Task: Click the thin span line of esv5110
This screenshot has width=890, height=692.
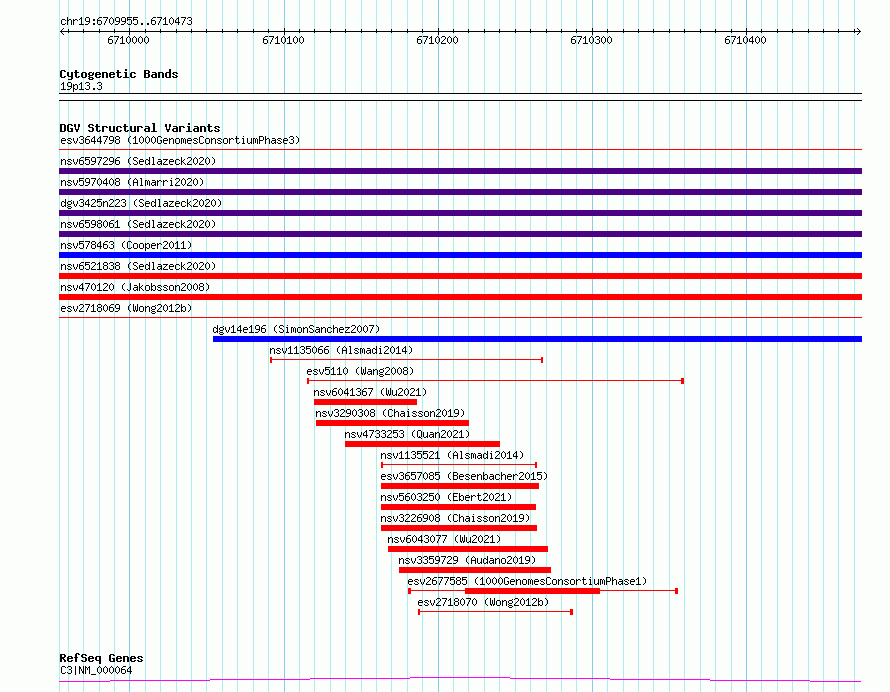Action: (x=495, y=381)
